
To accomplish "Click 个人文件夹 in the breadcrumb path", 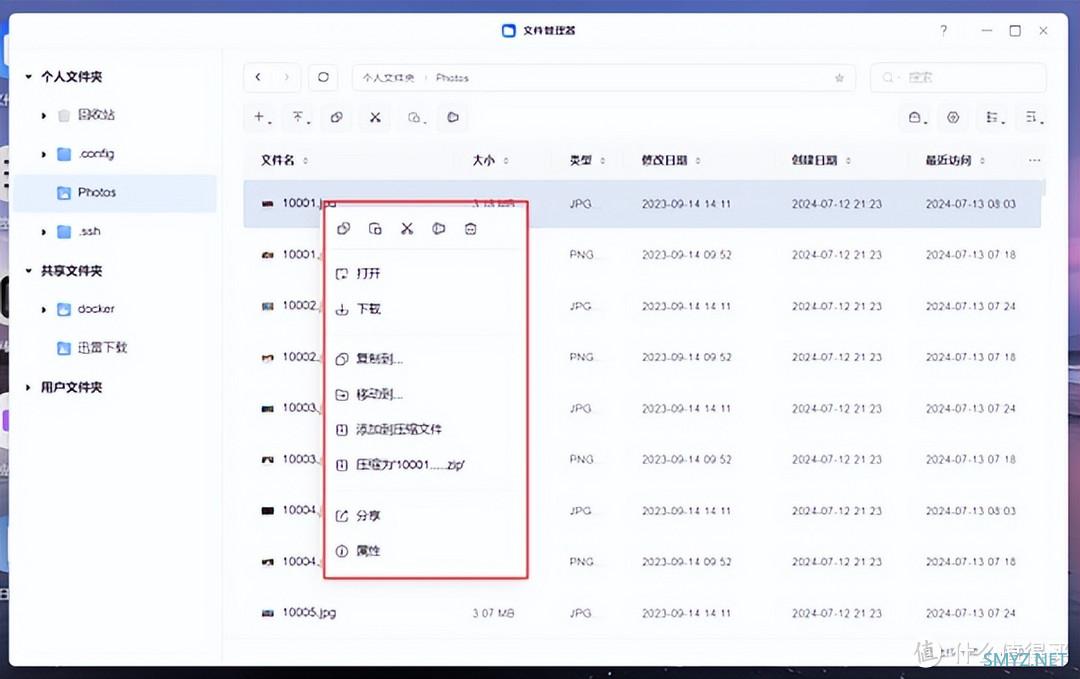I will [x=388, y=78].
